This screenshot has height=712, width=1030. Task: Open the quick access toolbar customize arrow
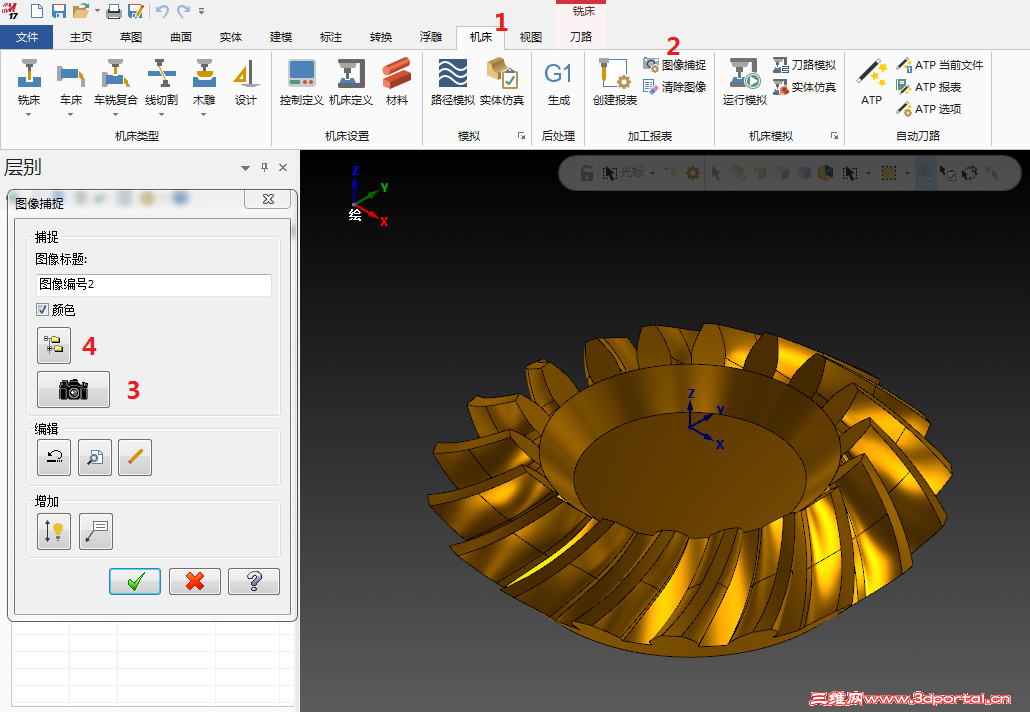pyautogui.click(x=202, y=11)
